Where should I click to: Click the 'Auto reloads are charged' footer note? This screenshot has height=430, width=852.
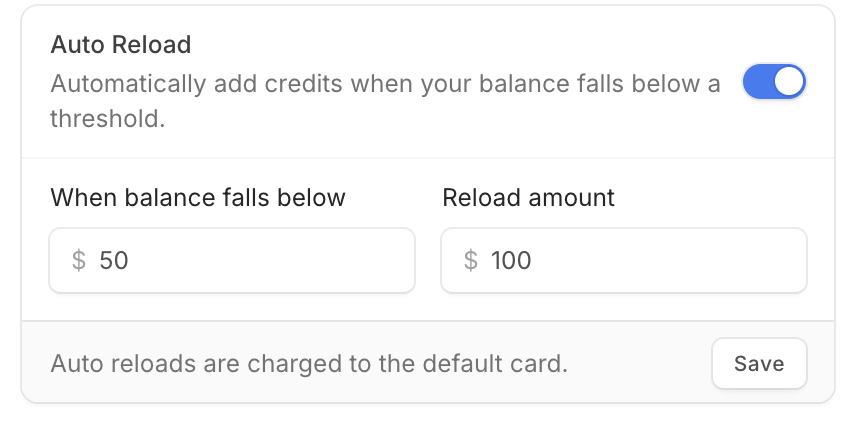309,364
